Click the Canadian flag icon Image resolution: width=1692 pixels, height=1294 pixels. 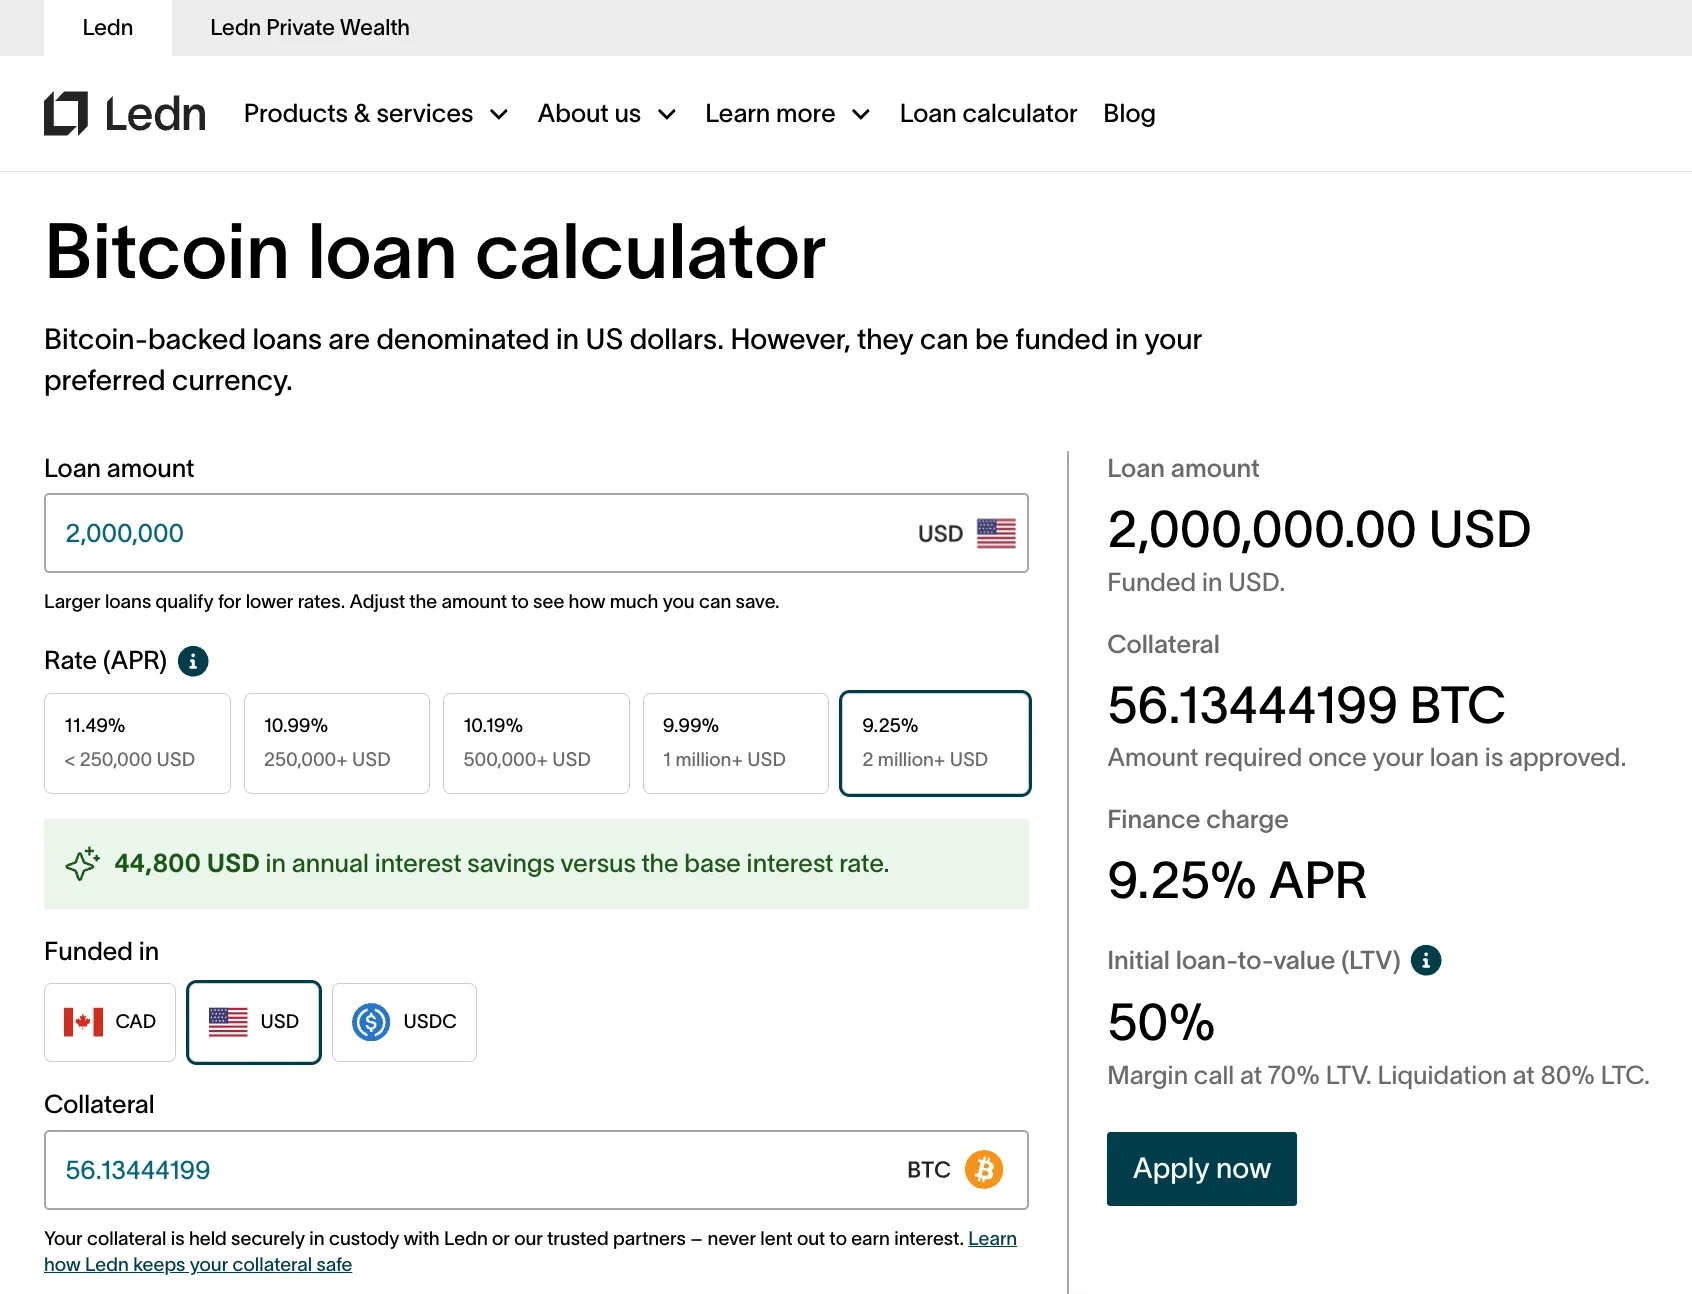(x=83, y=1022)
